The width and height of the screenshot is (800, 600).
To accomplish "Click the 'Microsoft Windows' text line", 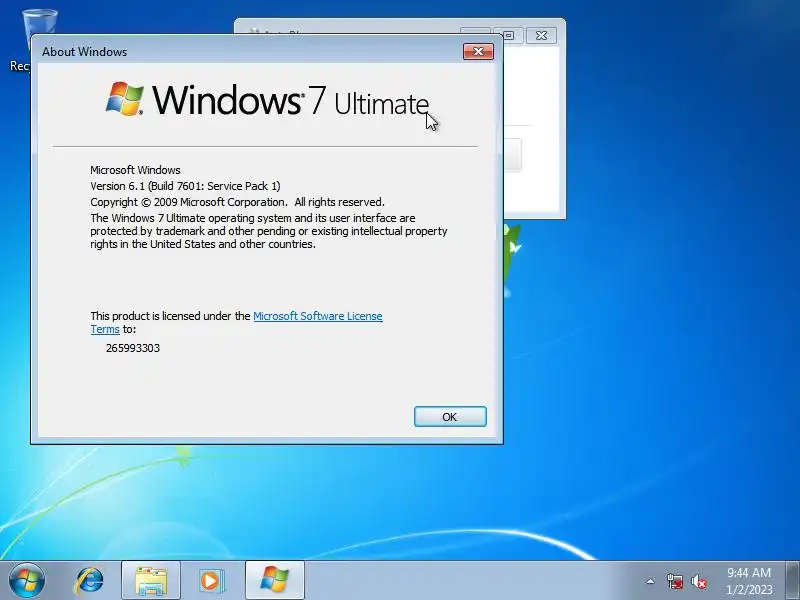I will click(x=135, y=170).
